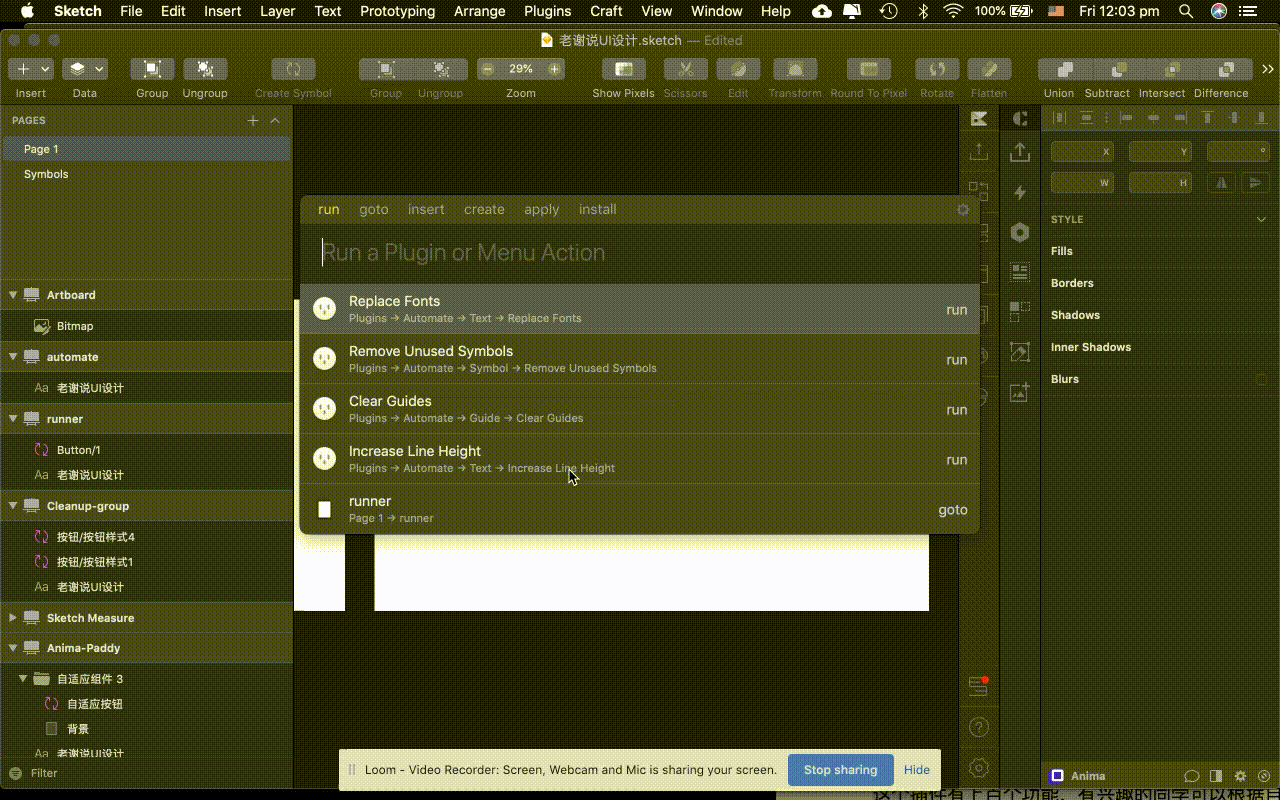Image resolution: width=1280 pixels, height=800 pixels.
Task: Open the Plugins menu
Action: (x=548, y=11)
